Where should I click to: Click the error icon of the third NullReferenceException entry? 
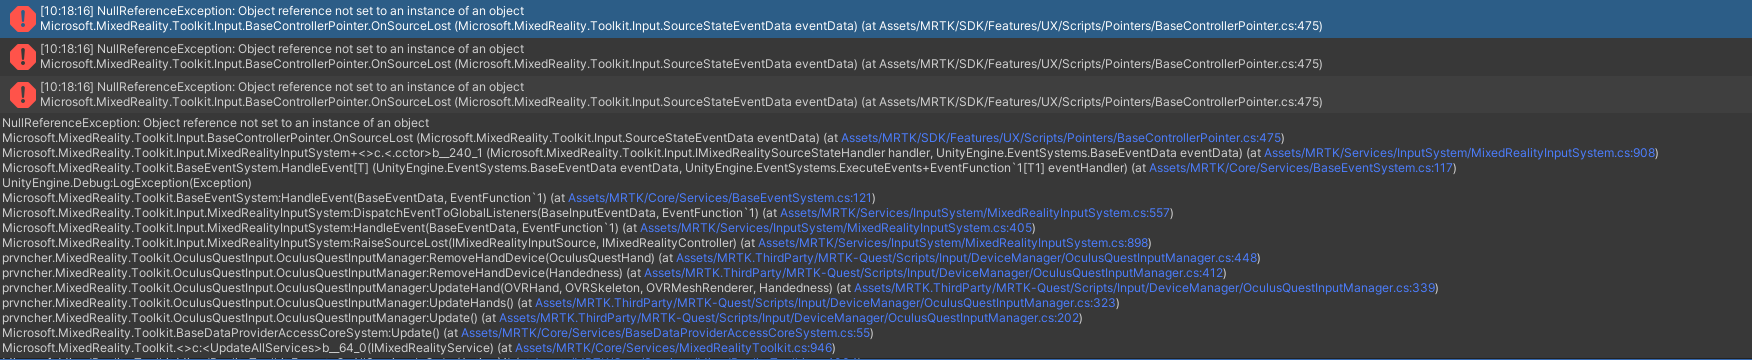tap(21, 95)
